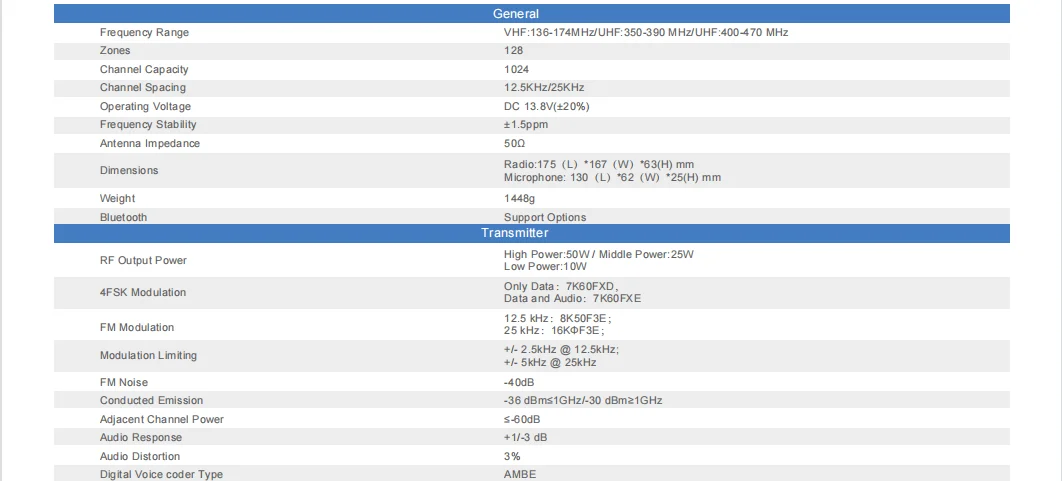Click the 12.5 kHz: 8K50F3E value line
1062x481 pixels.
[x=557, y=318]
